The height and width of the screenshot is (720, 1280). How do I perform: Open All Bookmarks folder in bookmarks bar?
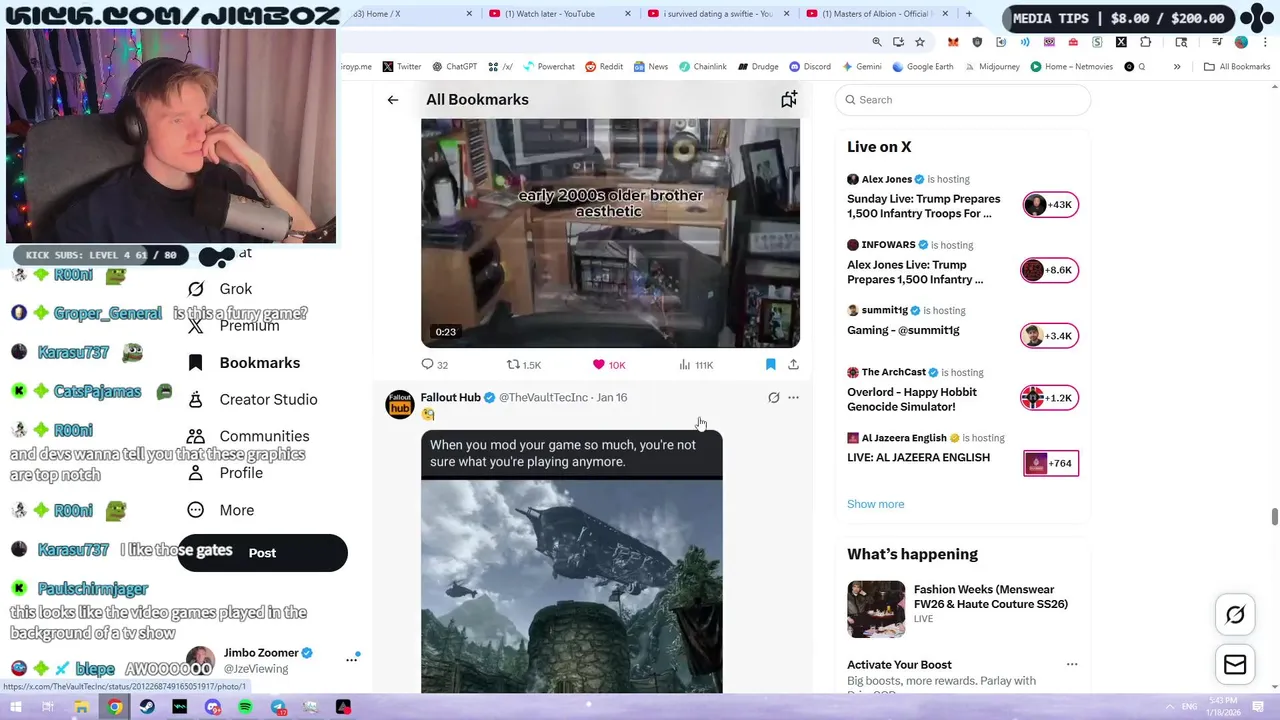pos(1237,67)
